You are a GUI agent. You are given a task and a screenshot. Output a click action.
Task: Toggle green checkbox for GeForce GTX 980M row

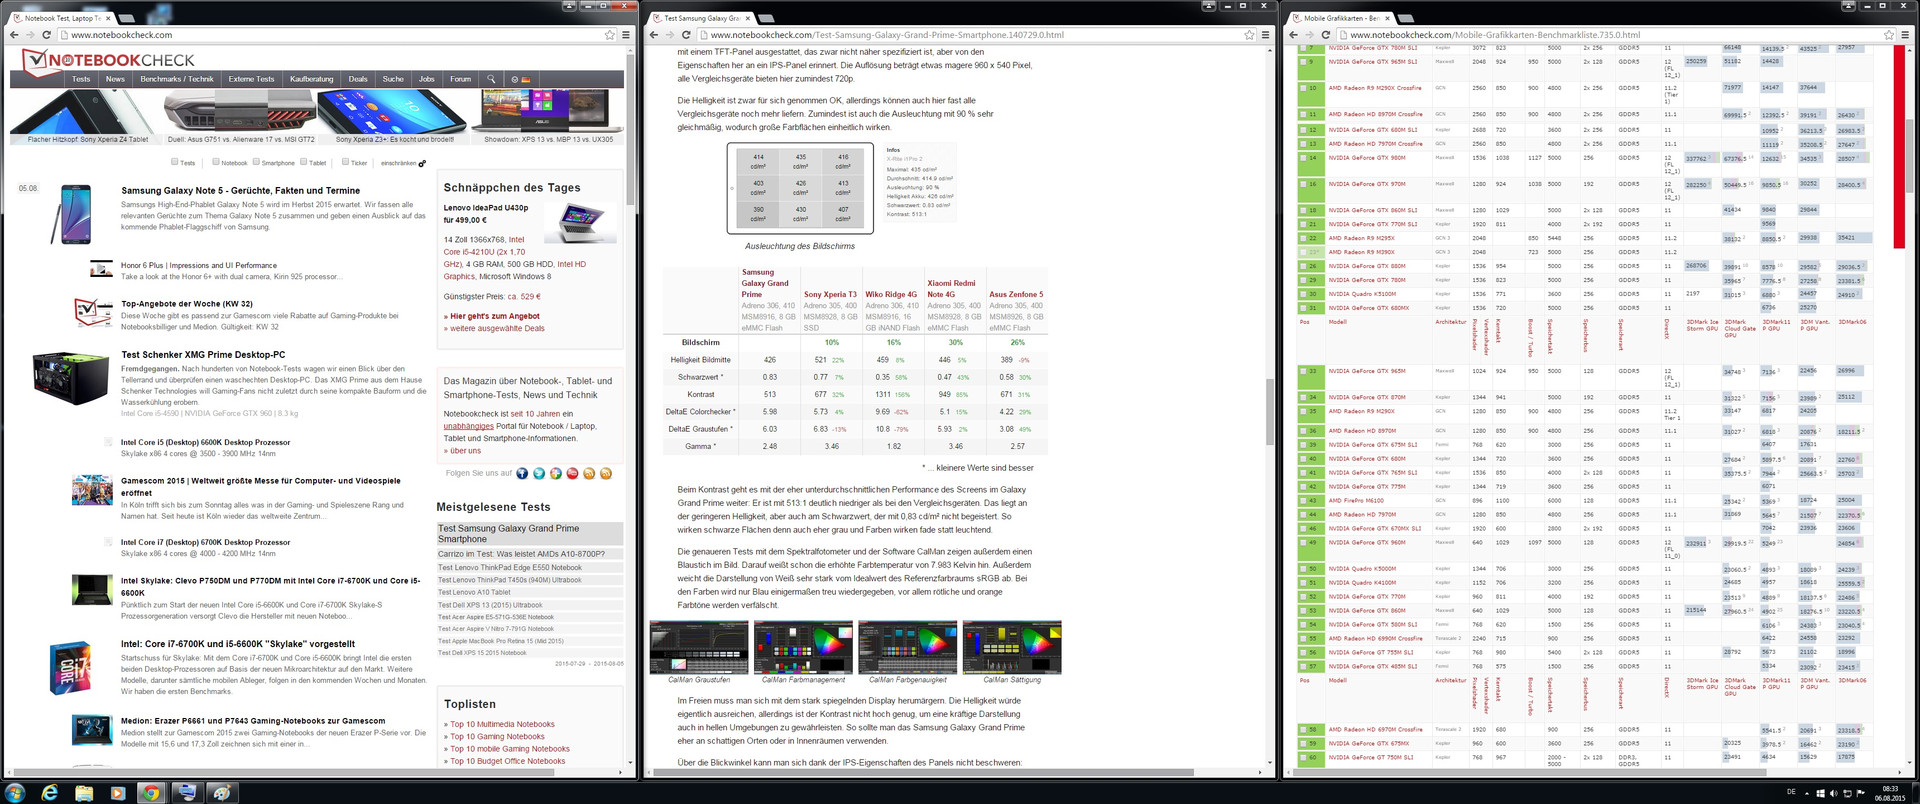(x=1302, y=158)
